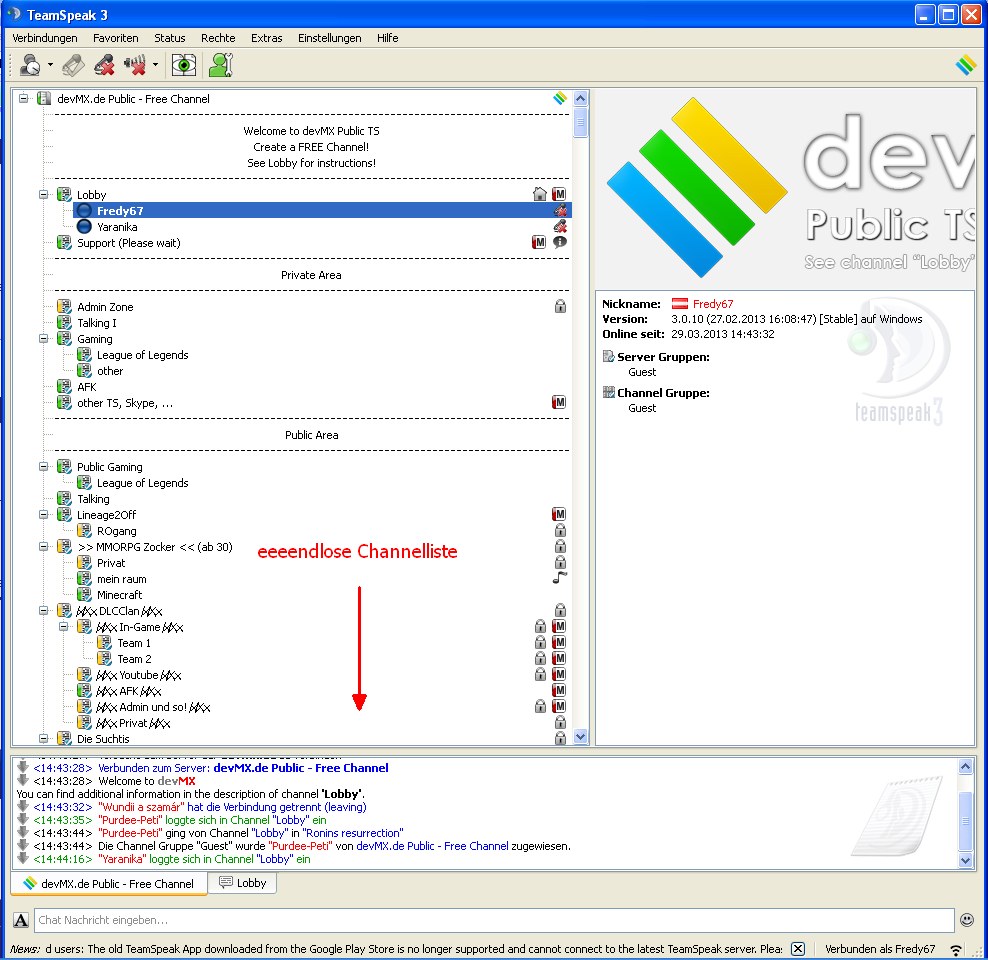Collapse the DLCClan channel
The image size is (988, 960).
(43, 611)
